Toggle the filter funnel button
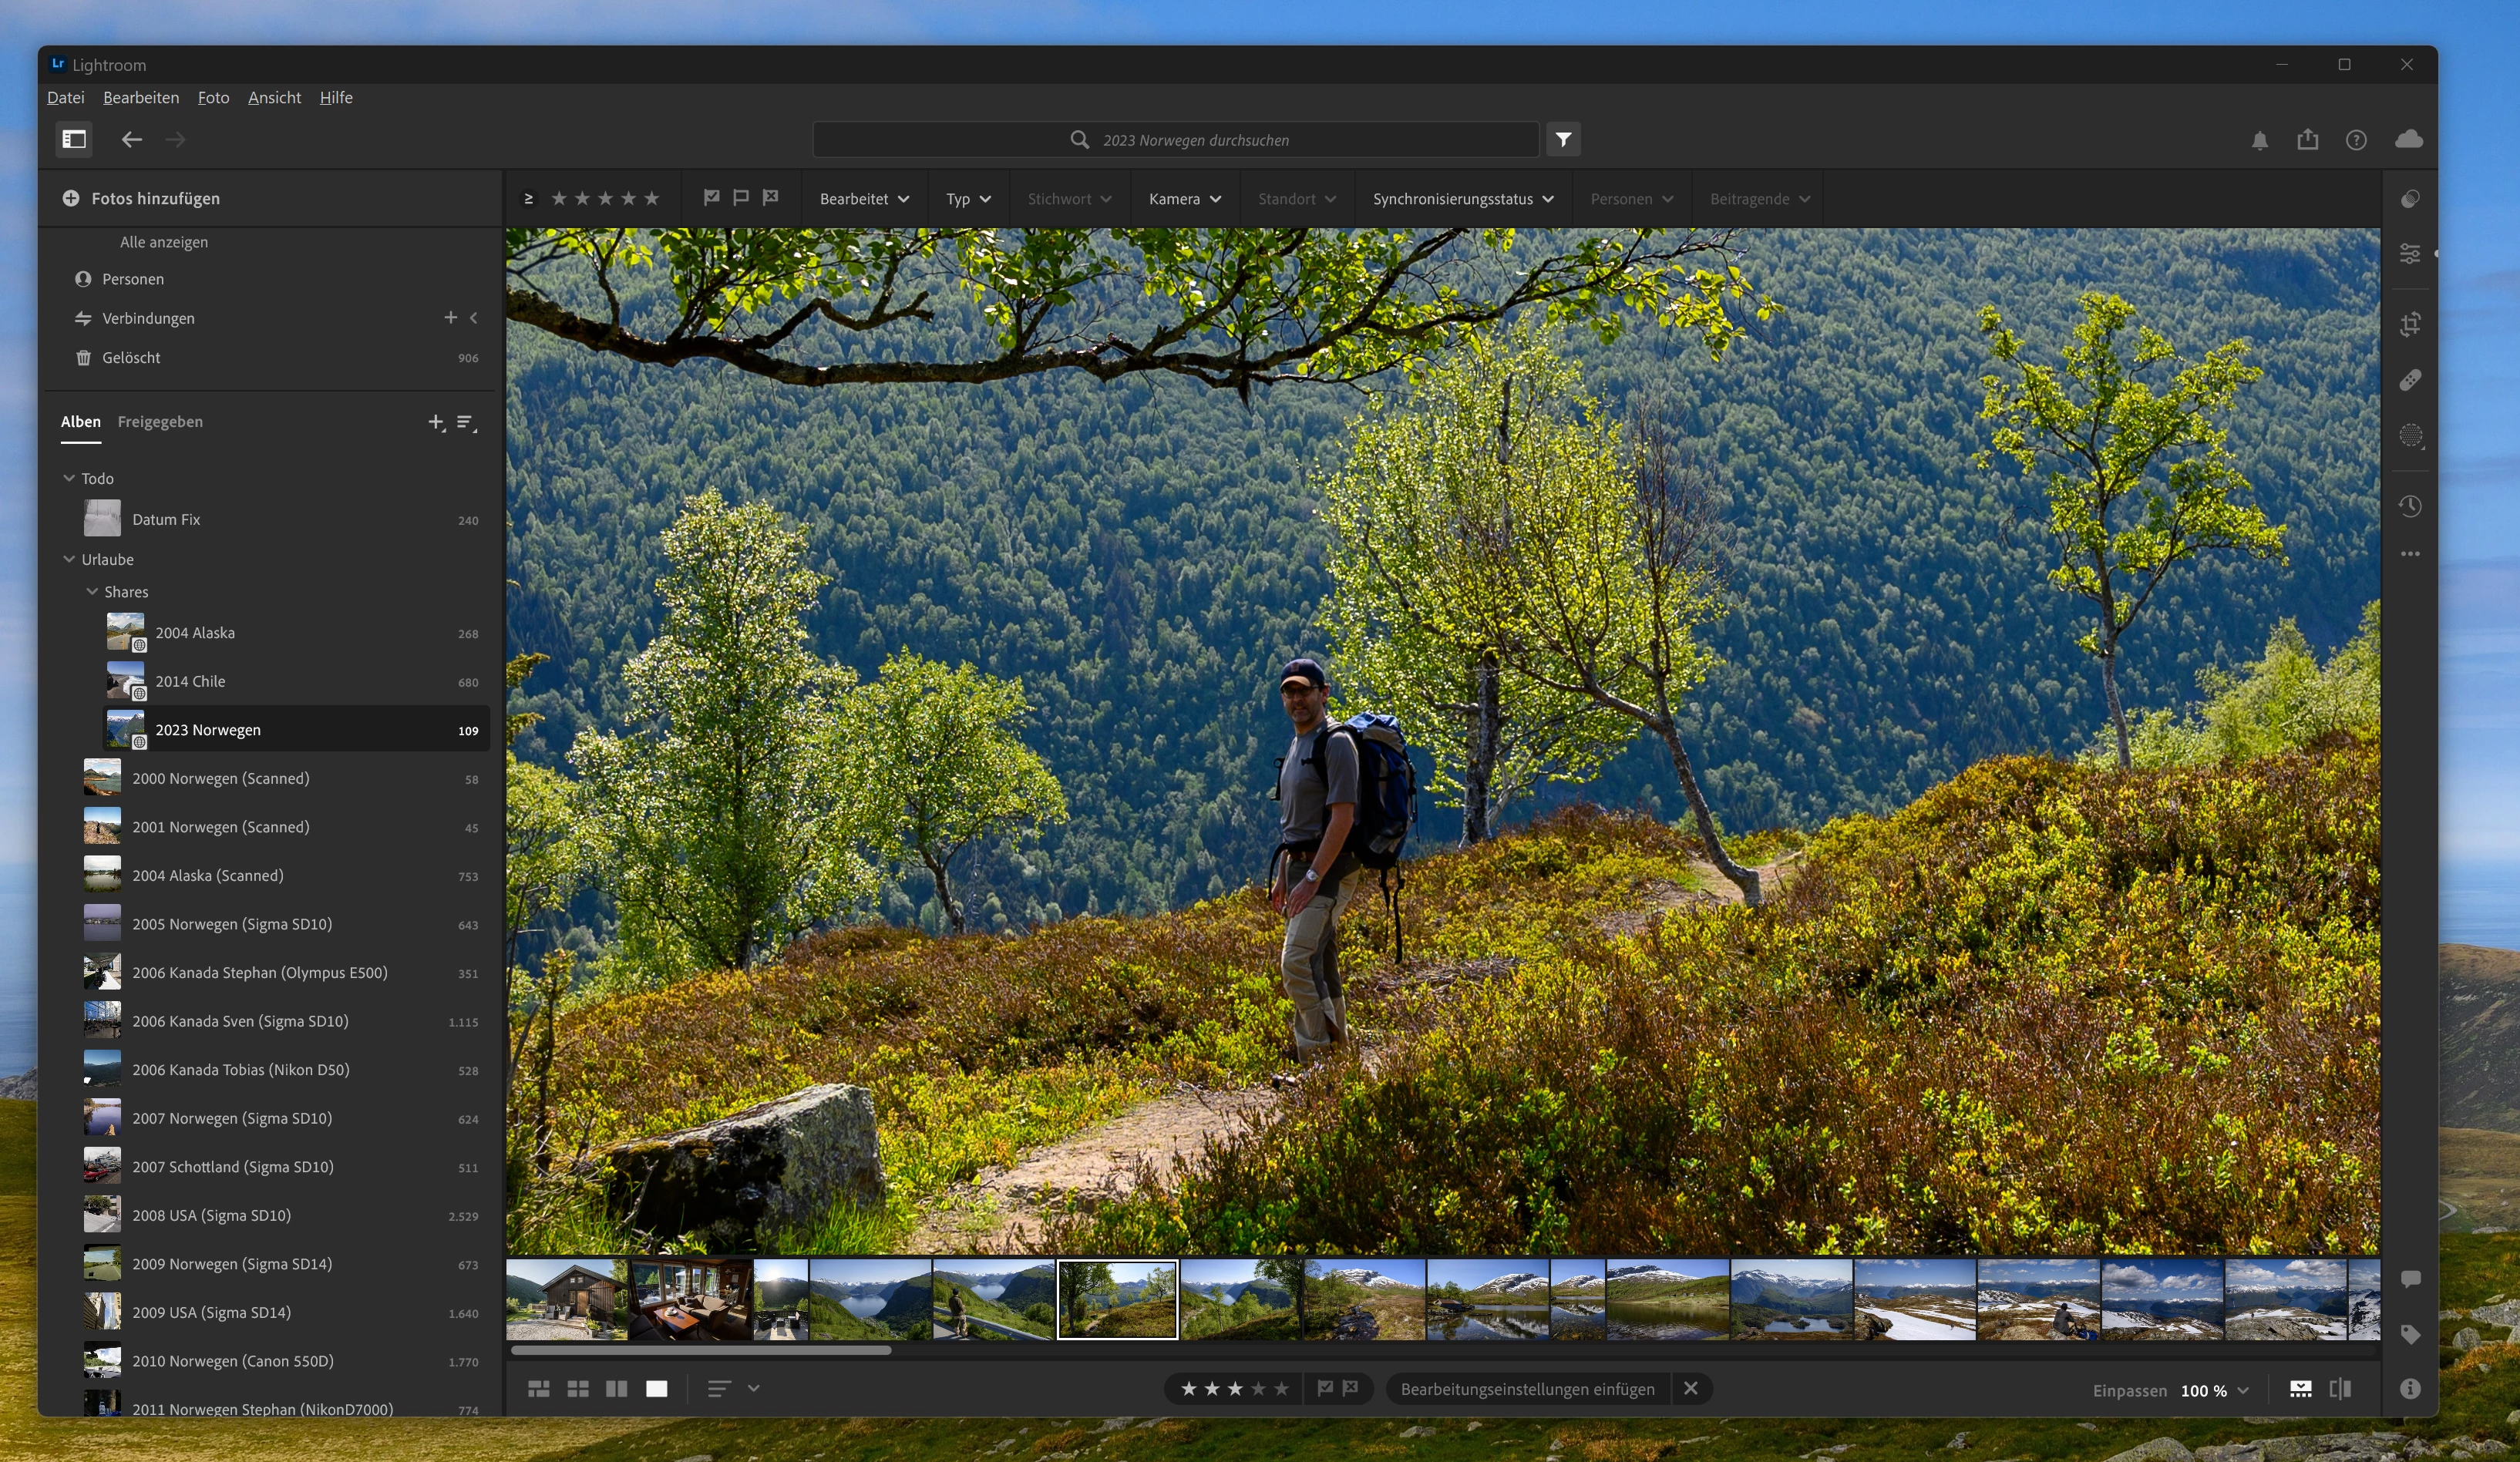This screenshot has height=1462, width=2520. (1563, 139)
